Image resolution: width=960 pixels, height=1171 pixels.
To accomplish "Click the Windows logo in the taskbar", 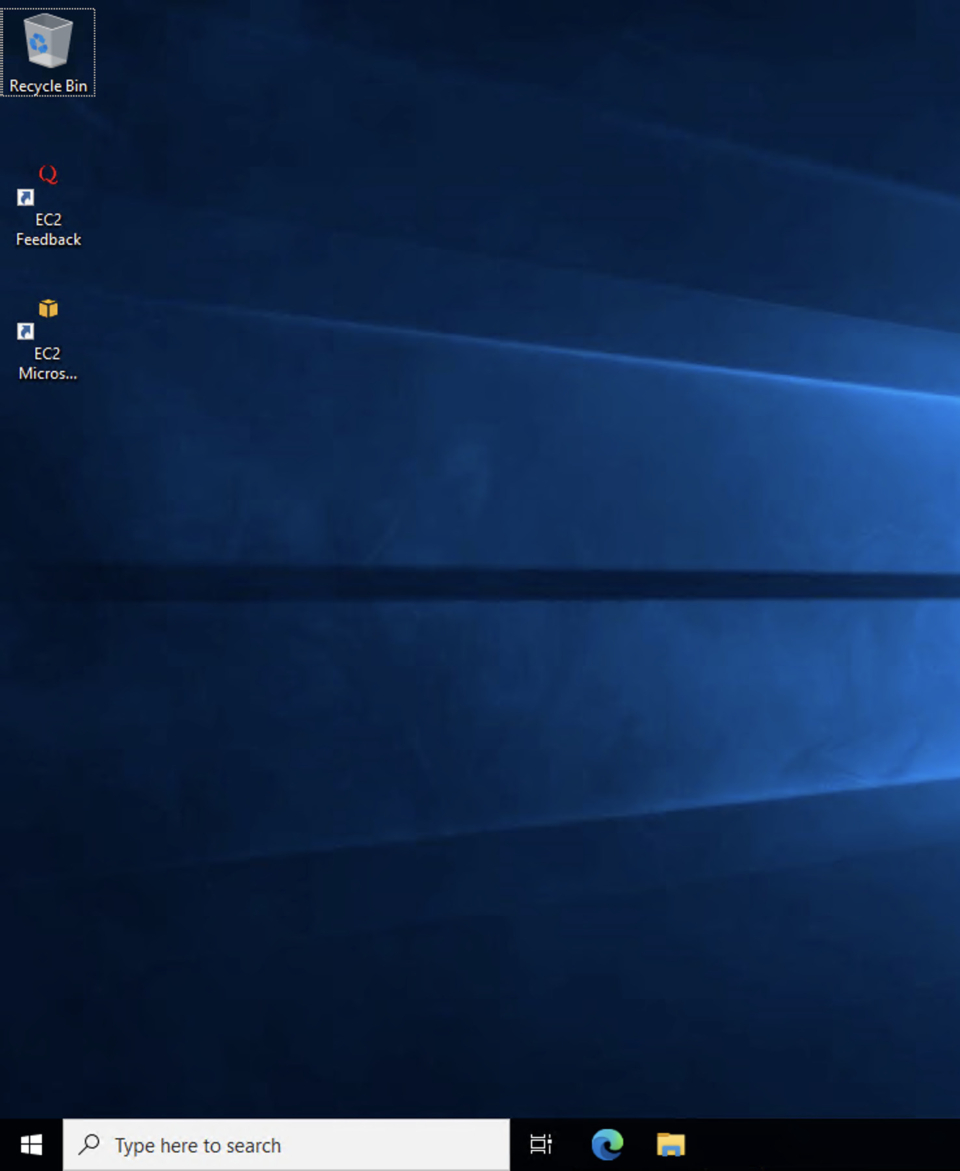I will pos(29,1144).
